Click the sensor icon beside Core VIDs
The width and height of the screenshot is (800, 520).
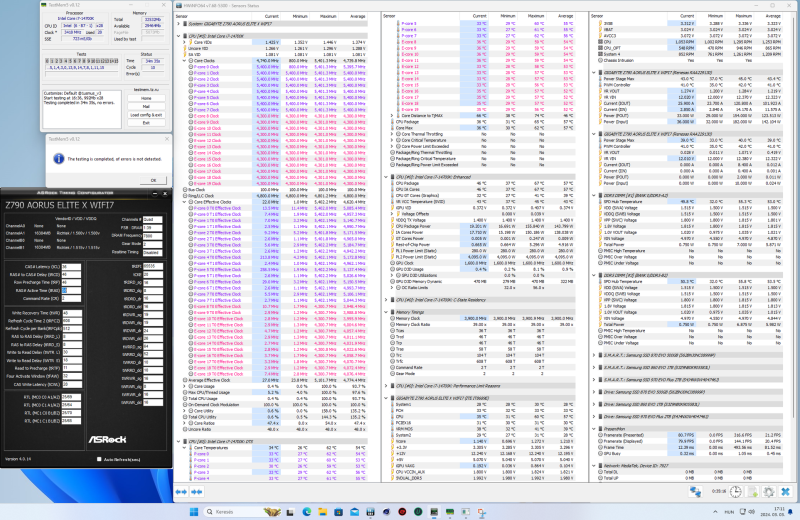point(191,42)
